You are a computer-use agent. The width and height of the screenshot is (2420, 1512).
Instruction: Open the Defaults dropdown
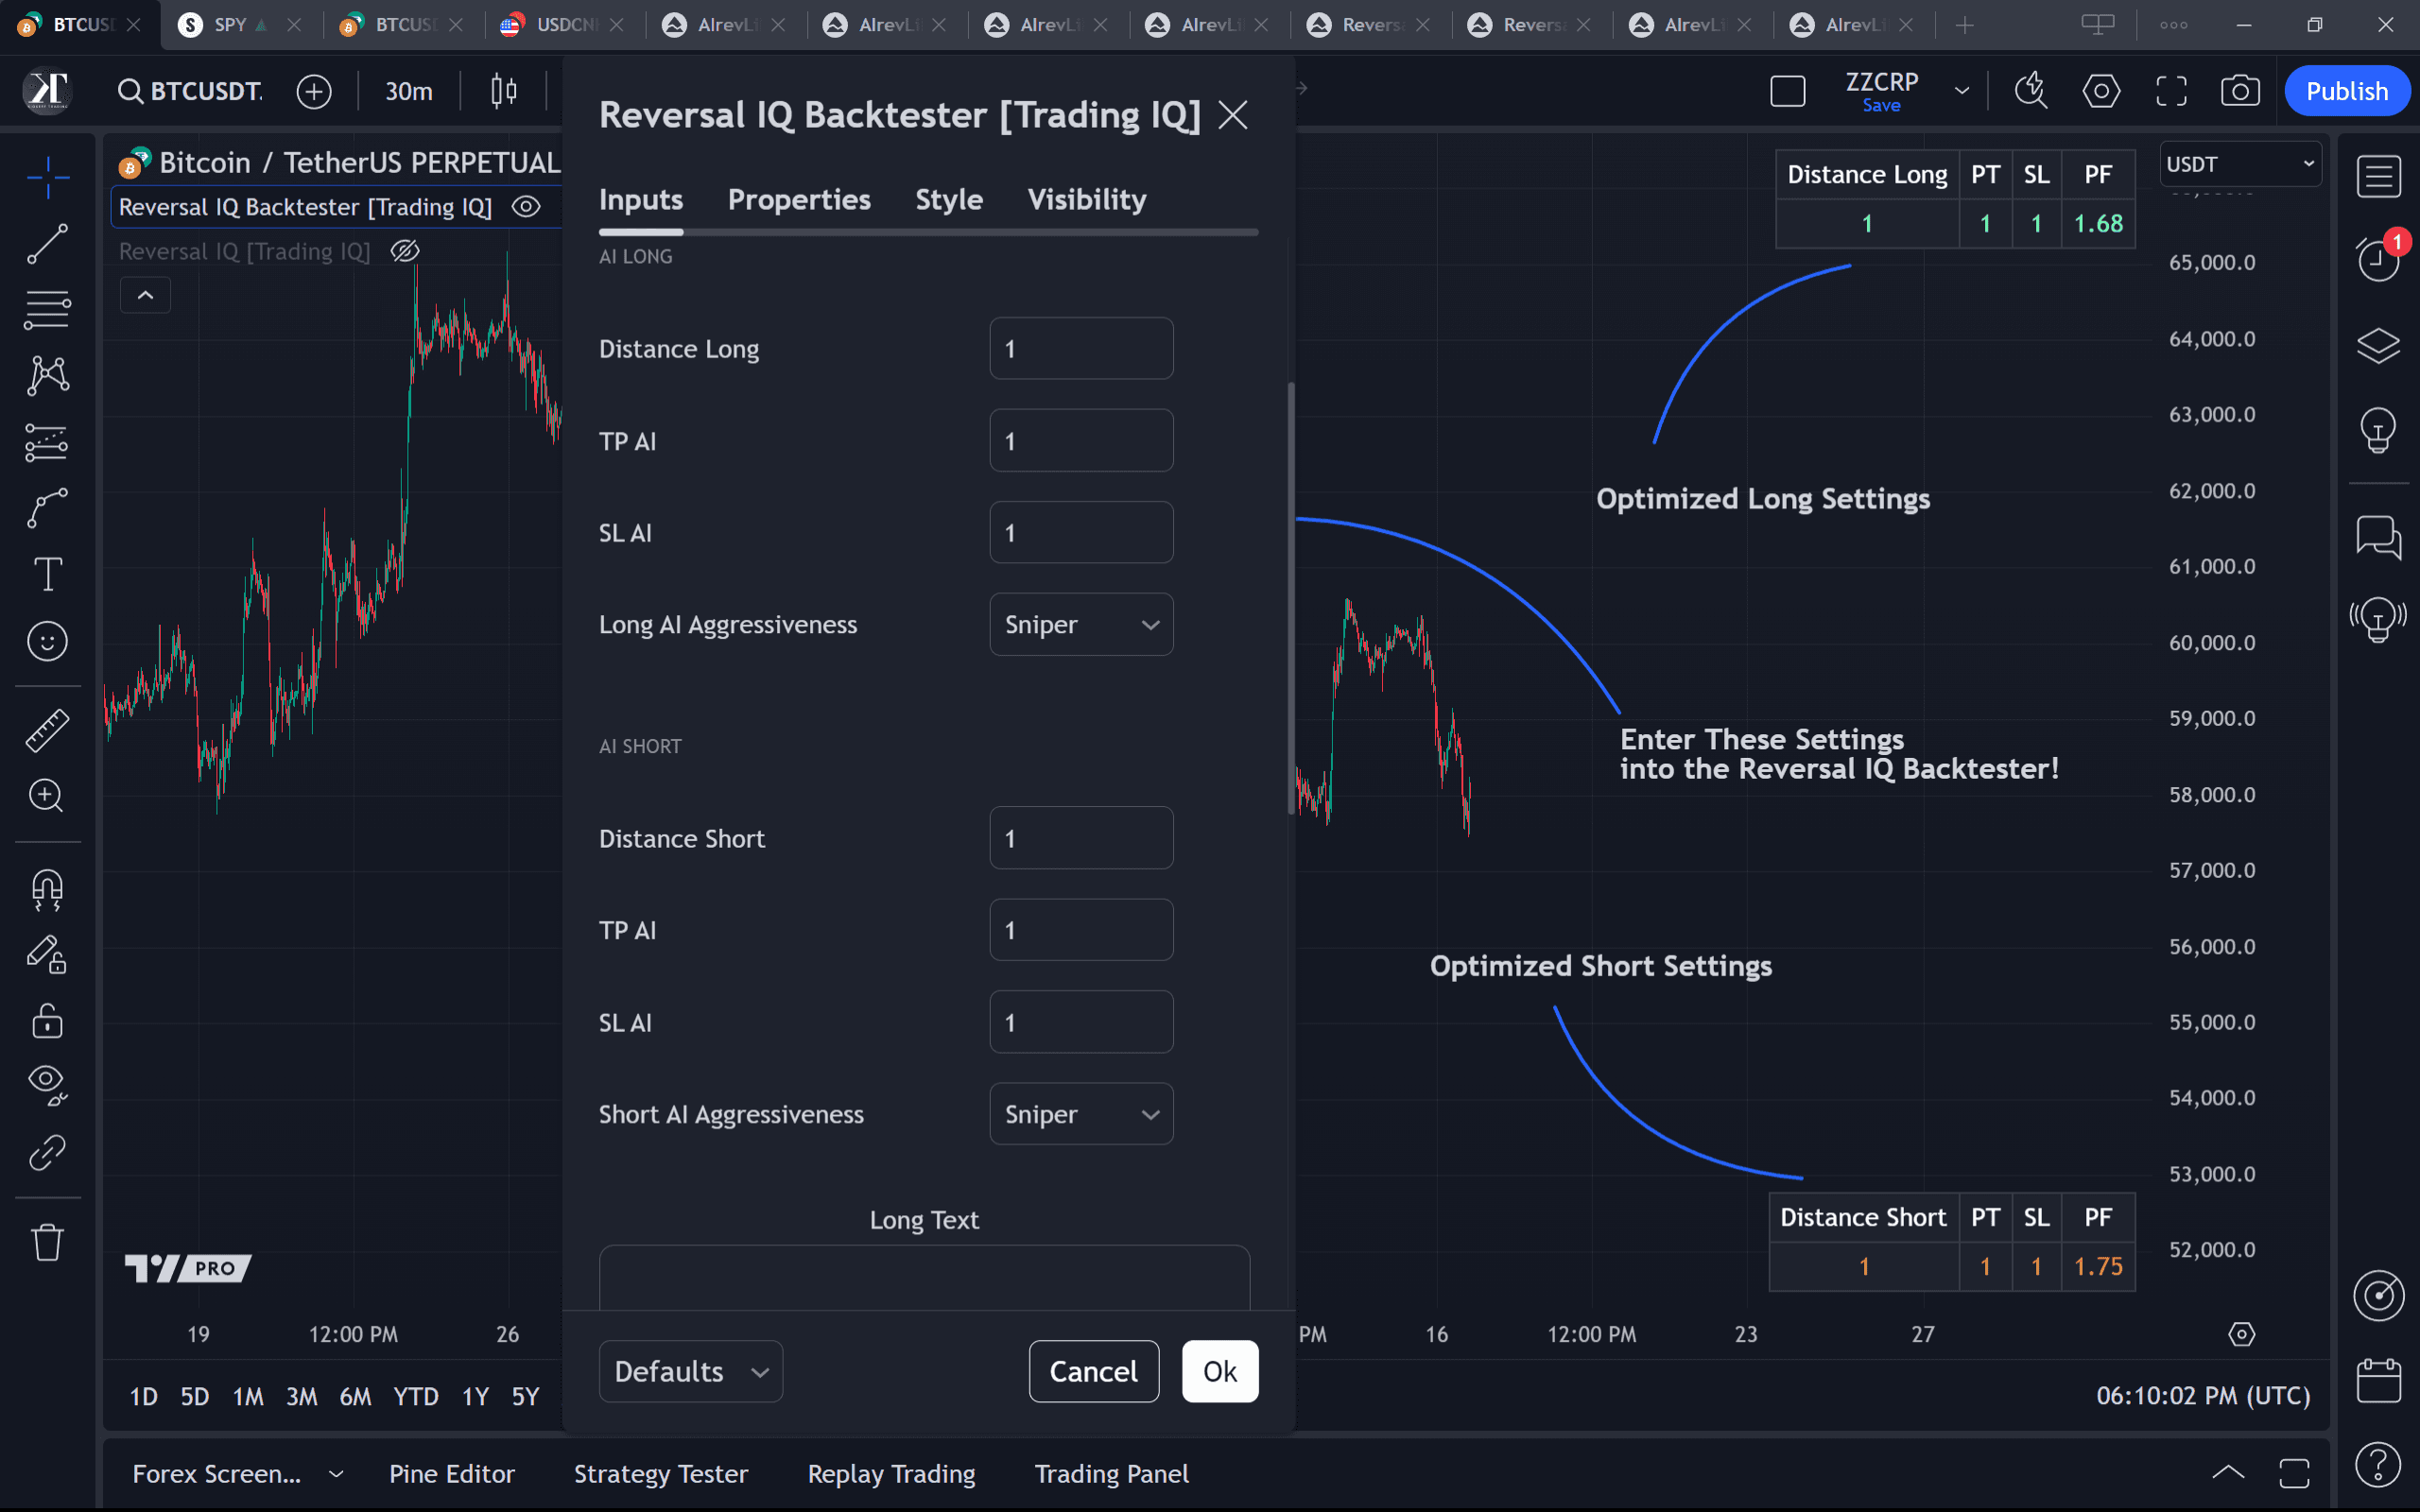click(690, 1371)
